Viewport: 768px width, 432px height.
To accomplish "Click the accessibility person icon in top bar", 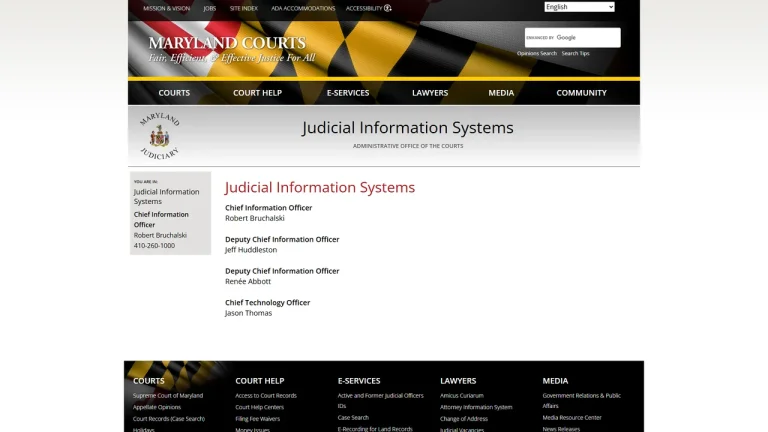I will click(x=387, y=8).
